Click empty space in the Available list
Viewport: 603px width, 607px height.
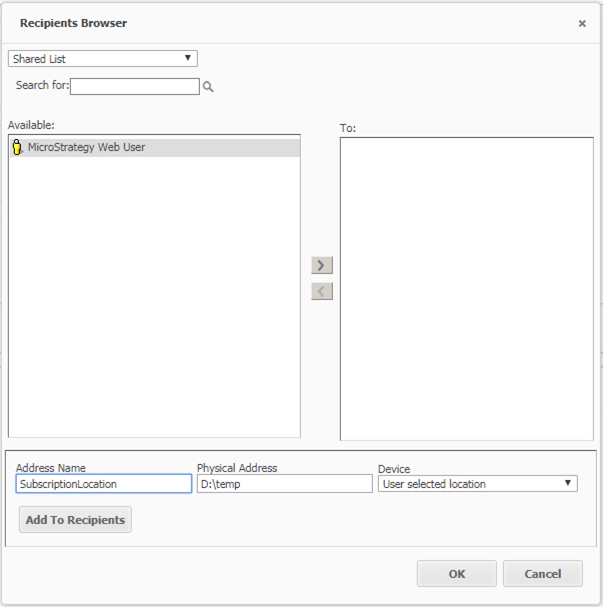pos(154,300)
